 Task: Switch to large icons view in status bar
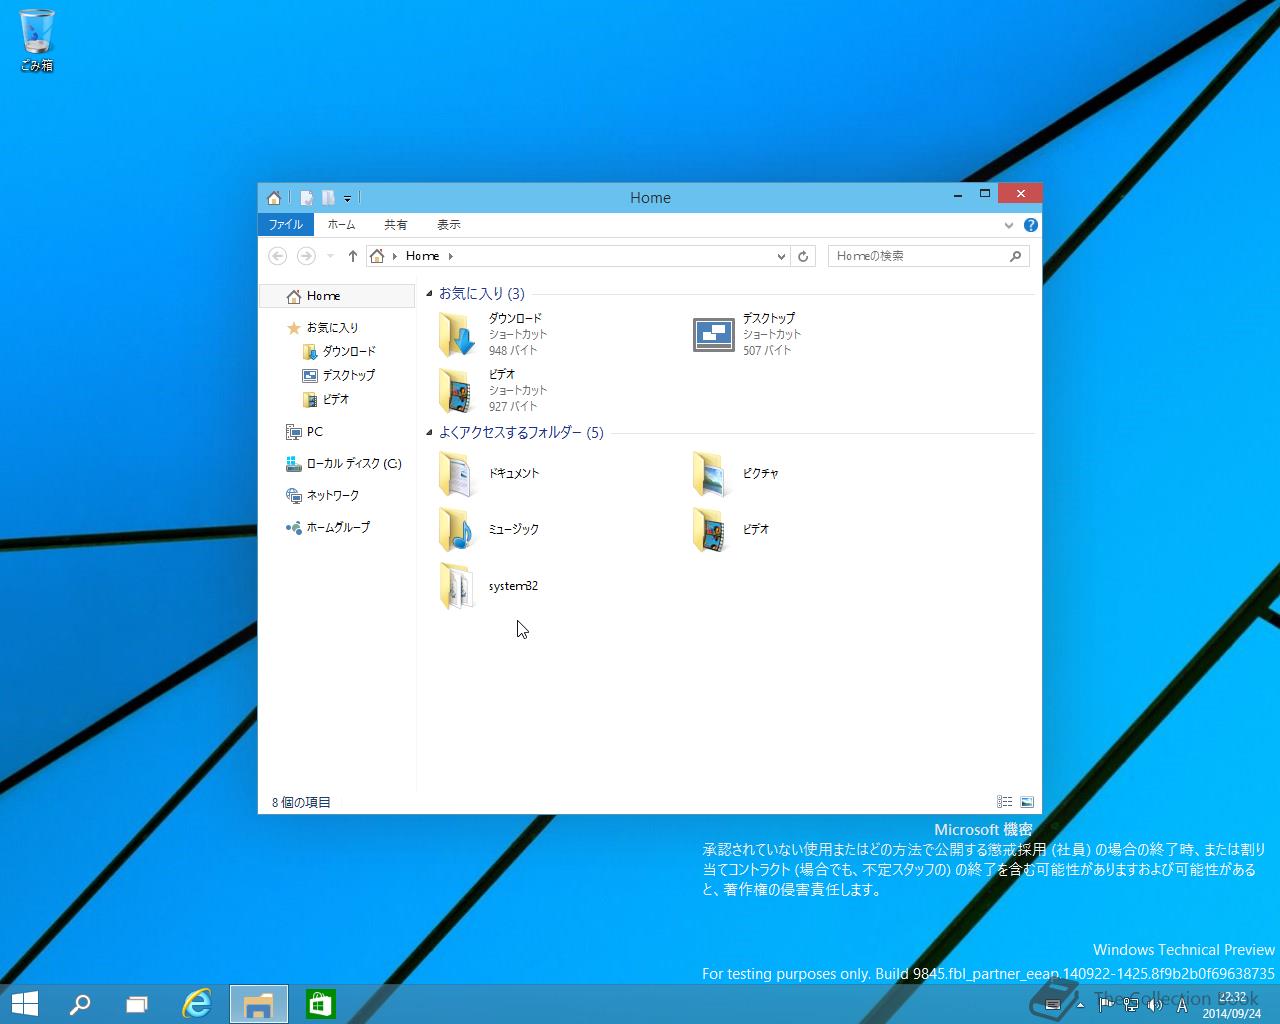tap(1027, 802)
